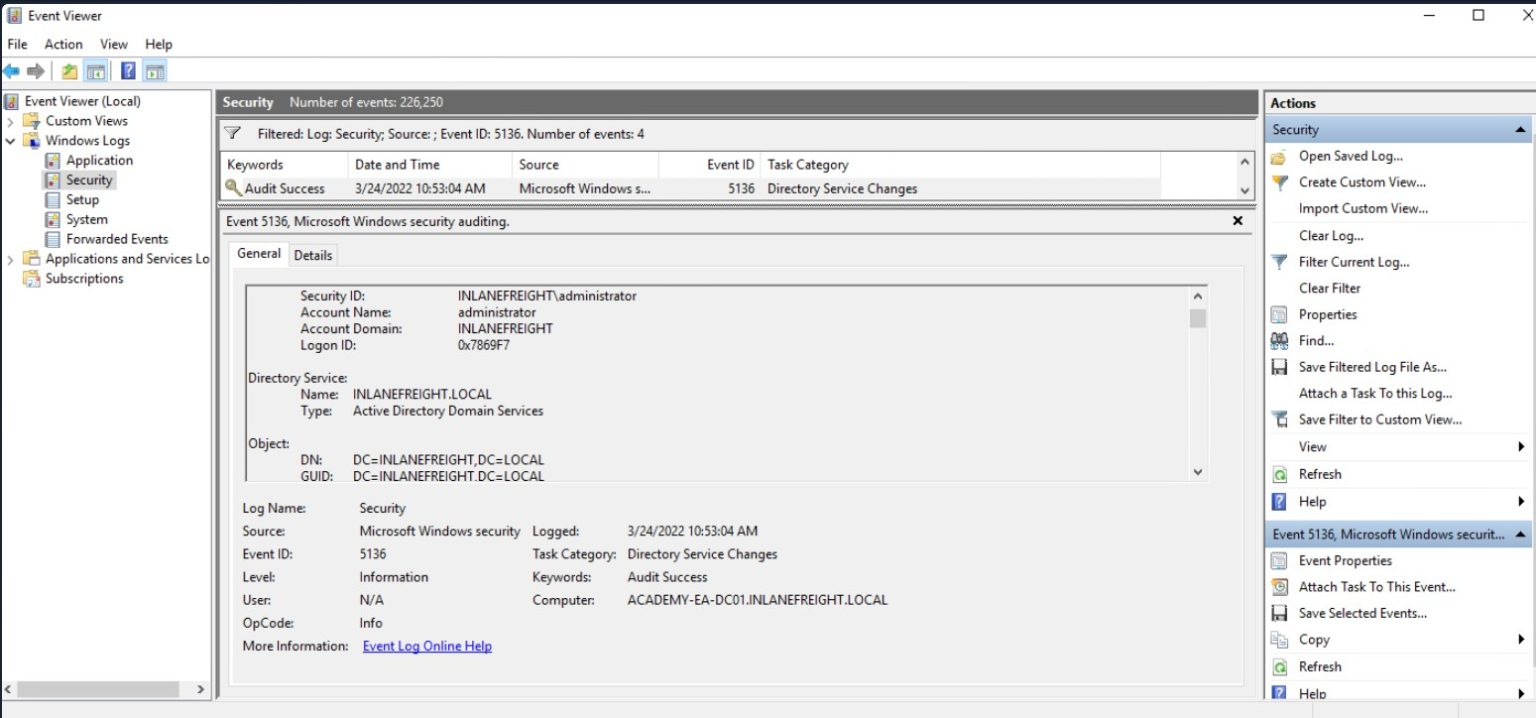The width and height of the screenshot is (1536, 718).
Task: Expand Applications and Services Logs node
Action: click(x=10, y=259)
